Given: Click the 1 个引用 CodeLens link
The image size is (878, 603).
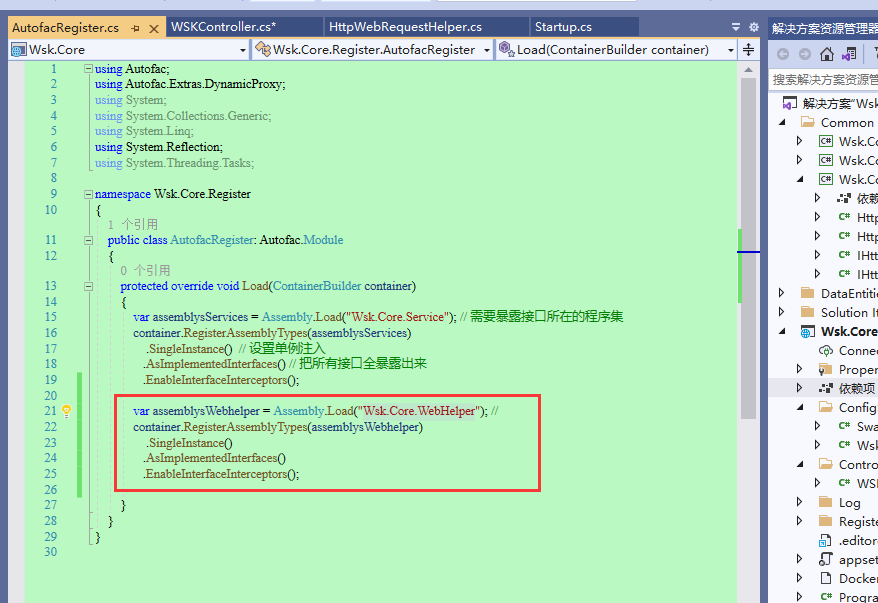Looking at the screenshot, I should coord(135,225).
